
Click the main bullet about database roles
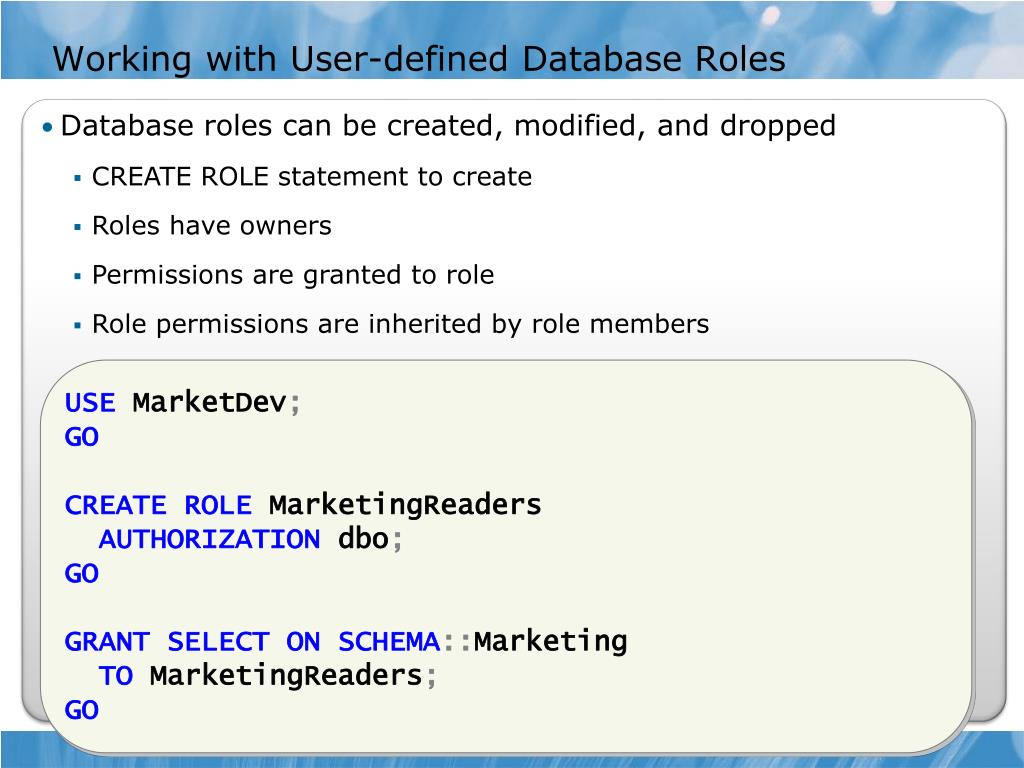point(447,125)
